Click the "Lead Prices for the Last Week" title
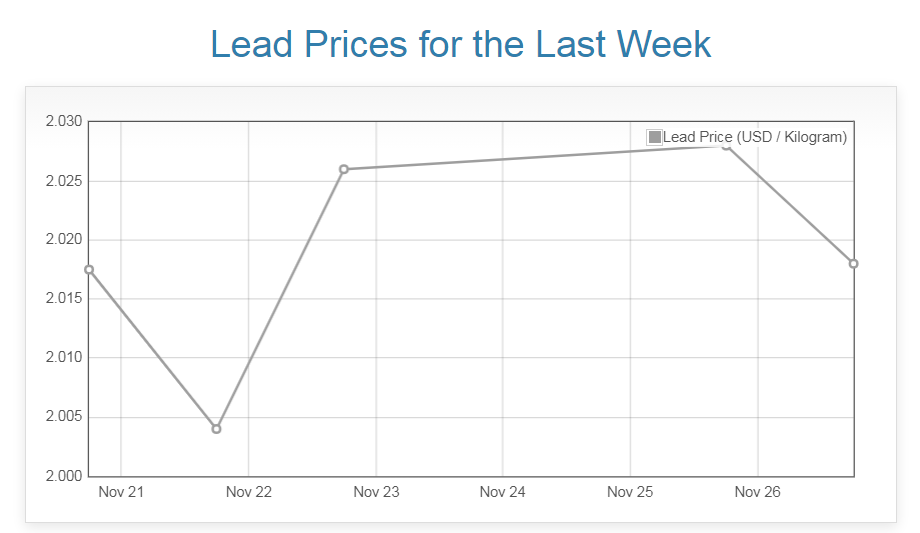The width and height of the screenshot is (920, 533). point(461,45)
